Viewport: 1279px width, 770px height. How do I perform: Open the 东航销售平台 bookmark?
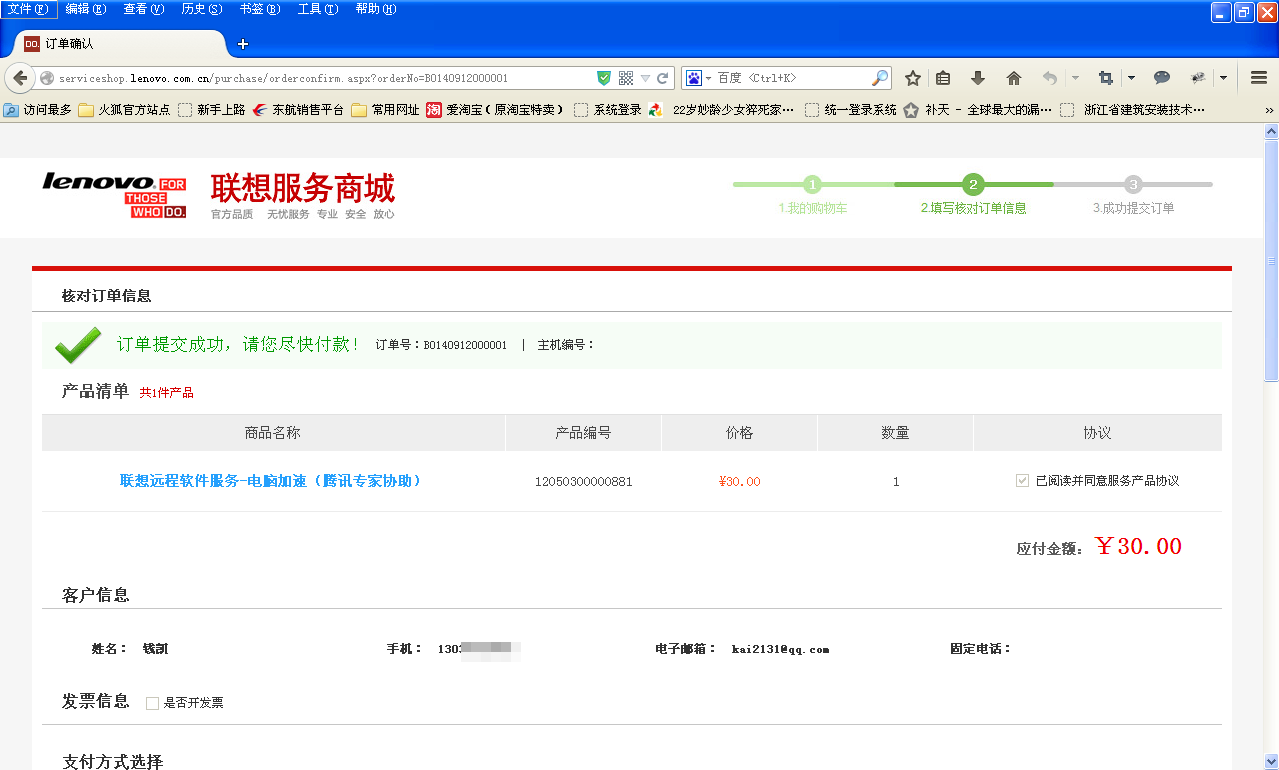click(298, 110)
